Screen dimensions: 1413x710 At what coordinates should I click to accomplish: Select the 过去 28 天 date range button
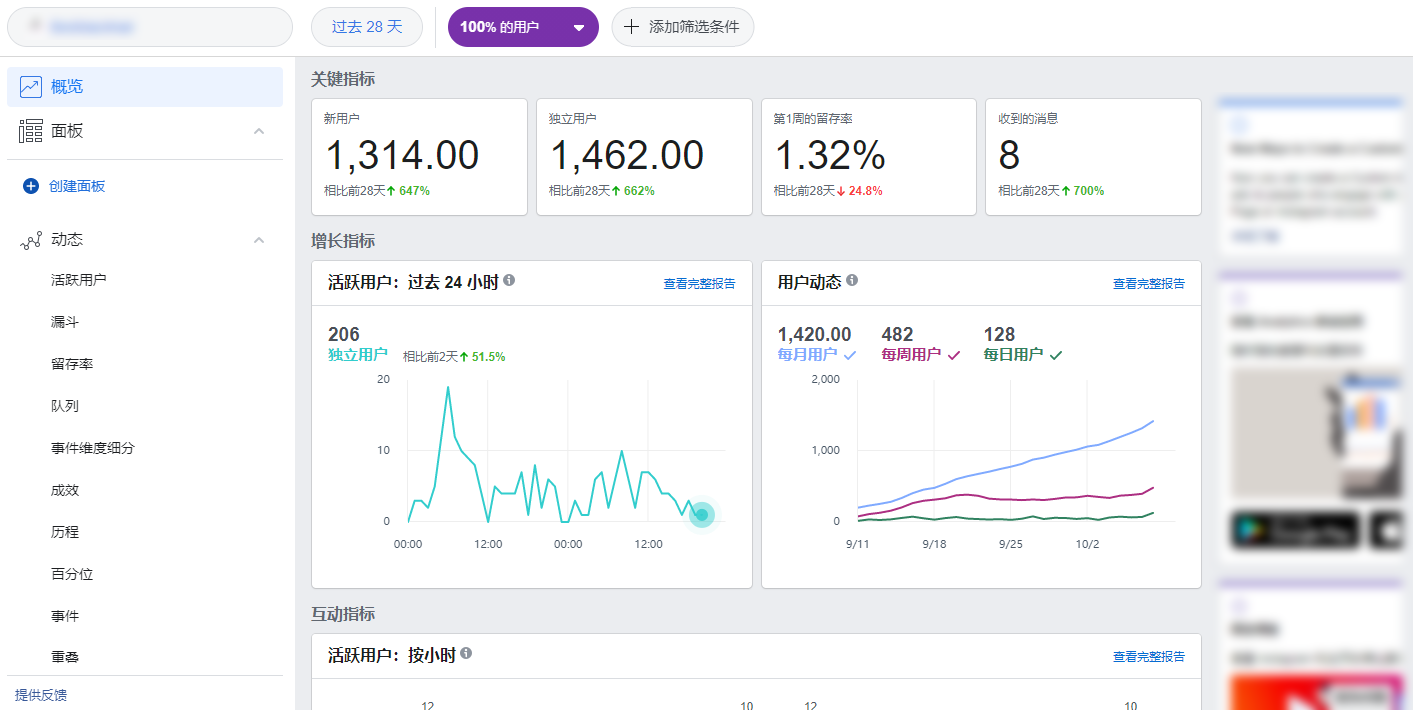(367, 27)
